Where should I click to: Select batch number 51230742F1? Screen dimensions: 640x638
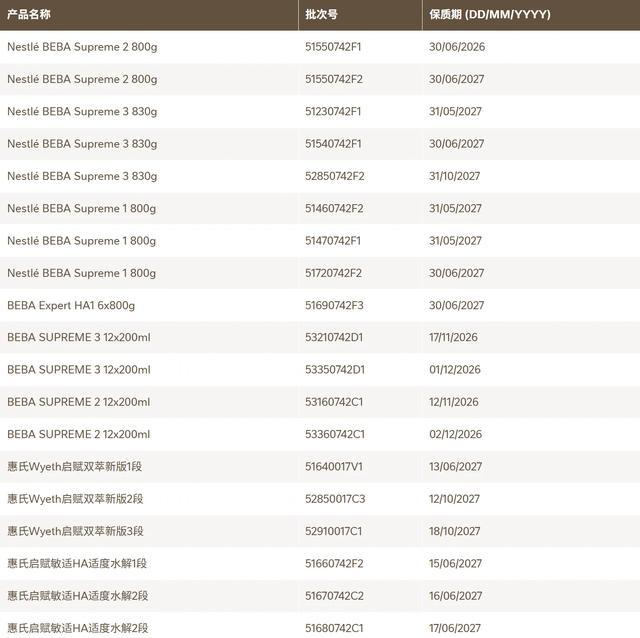point(333,111)
